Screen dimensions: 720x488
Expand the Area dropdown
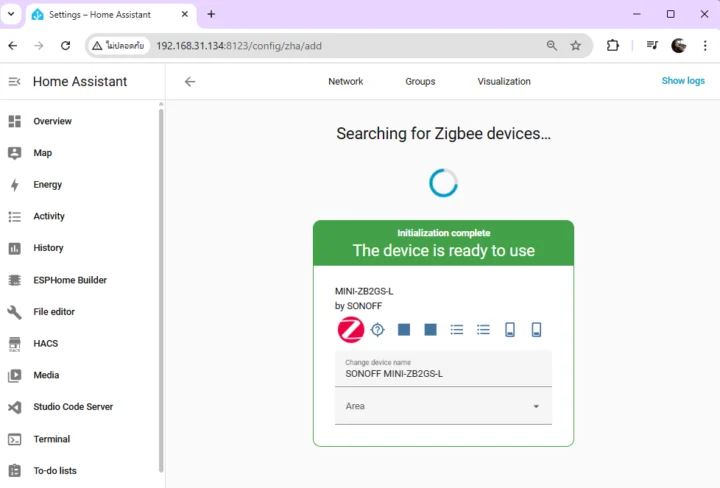[x=443, y=406]
